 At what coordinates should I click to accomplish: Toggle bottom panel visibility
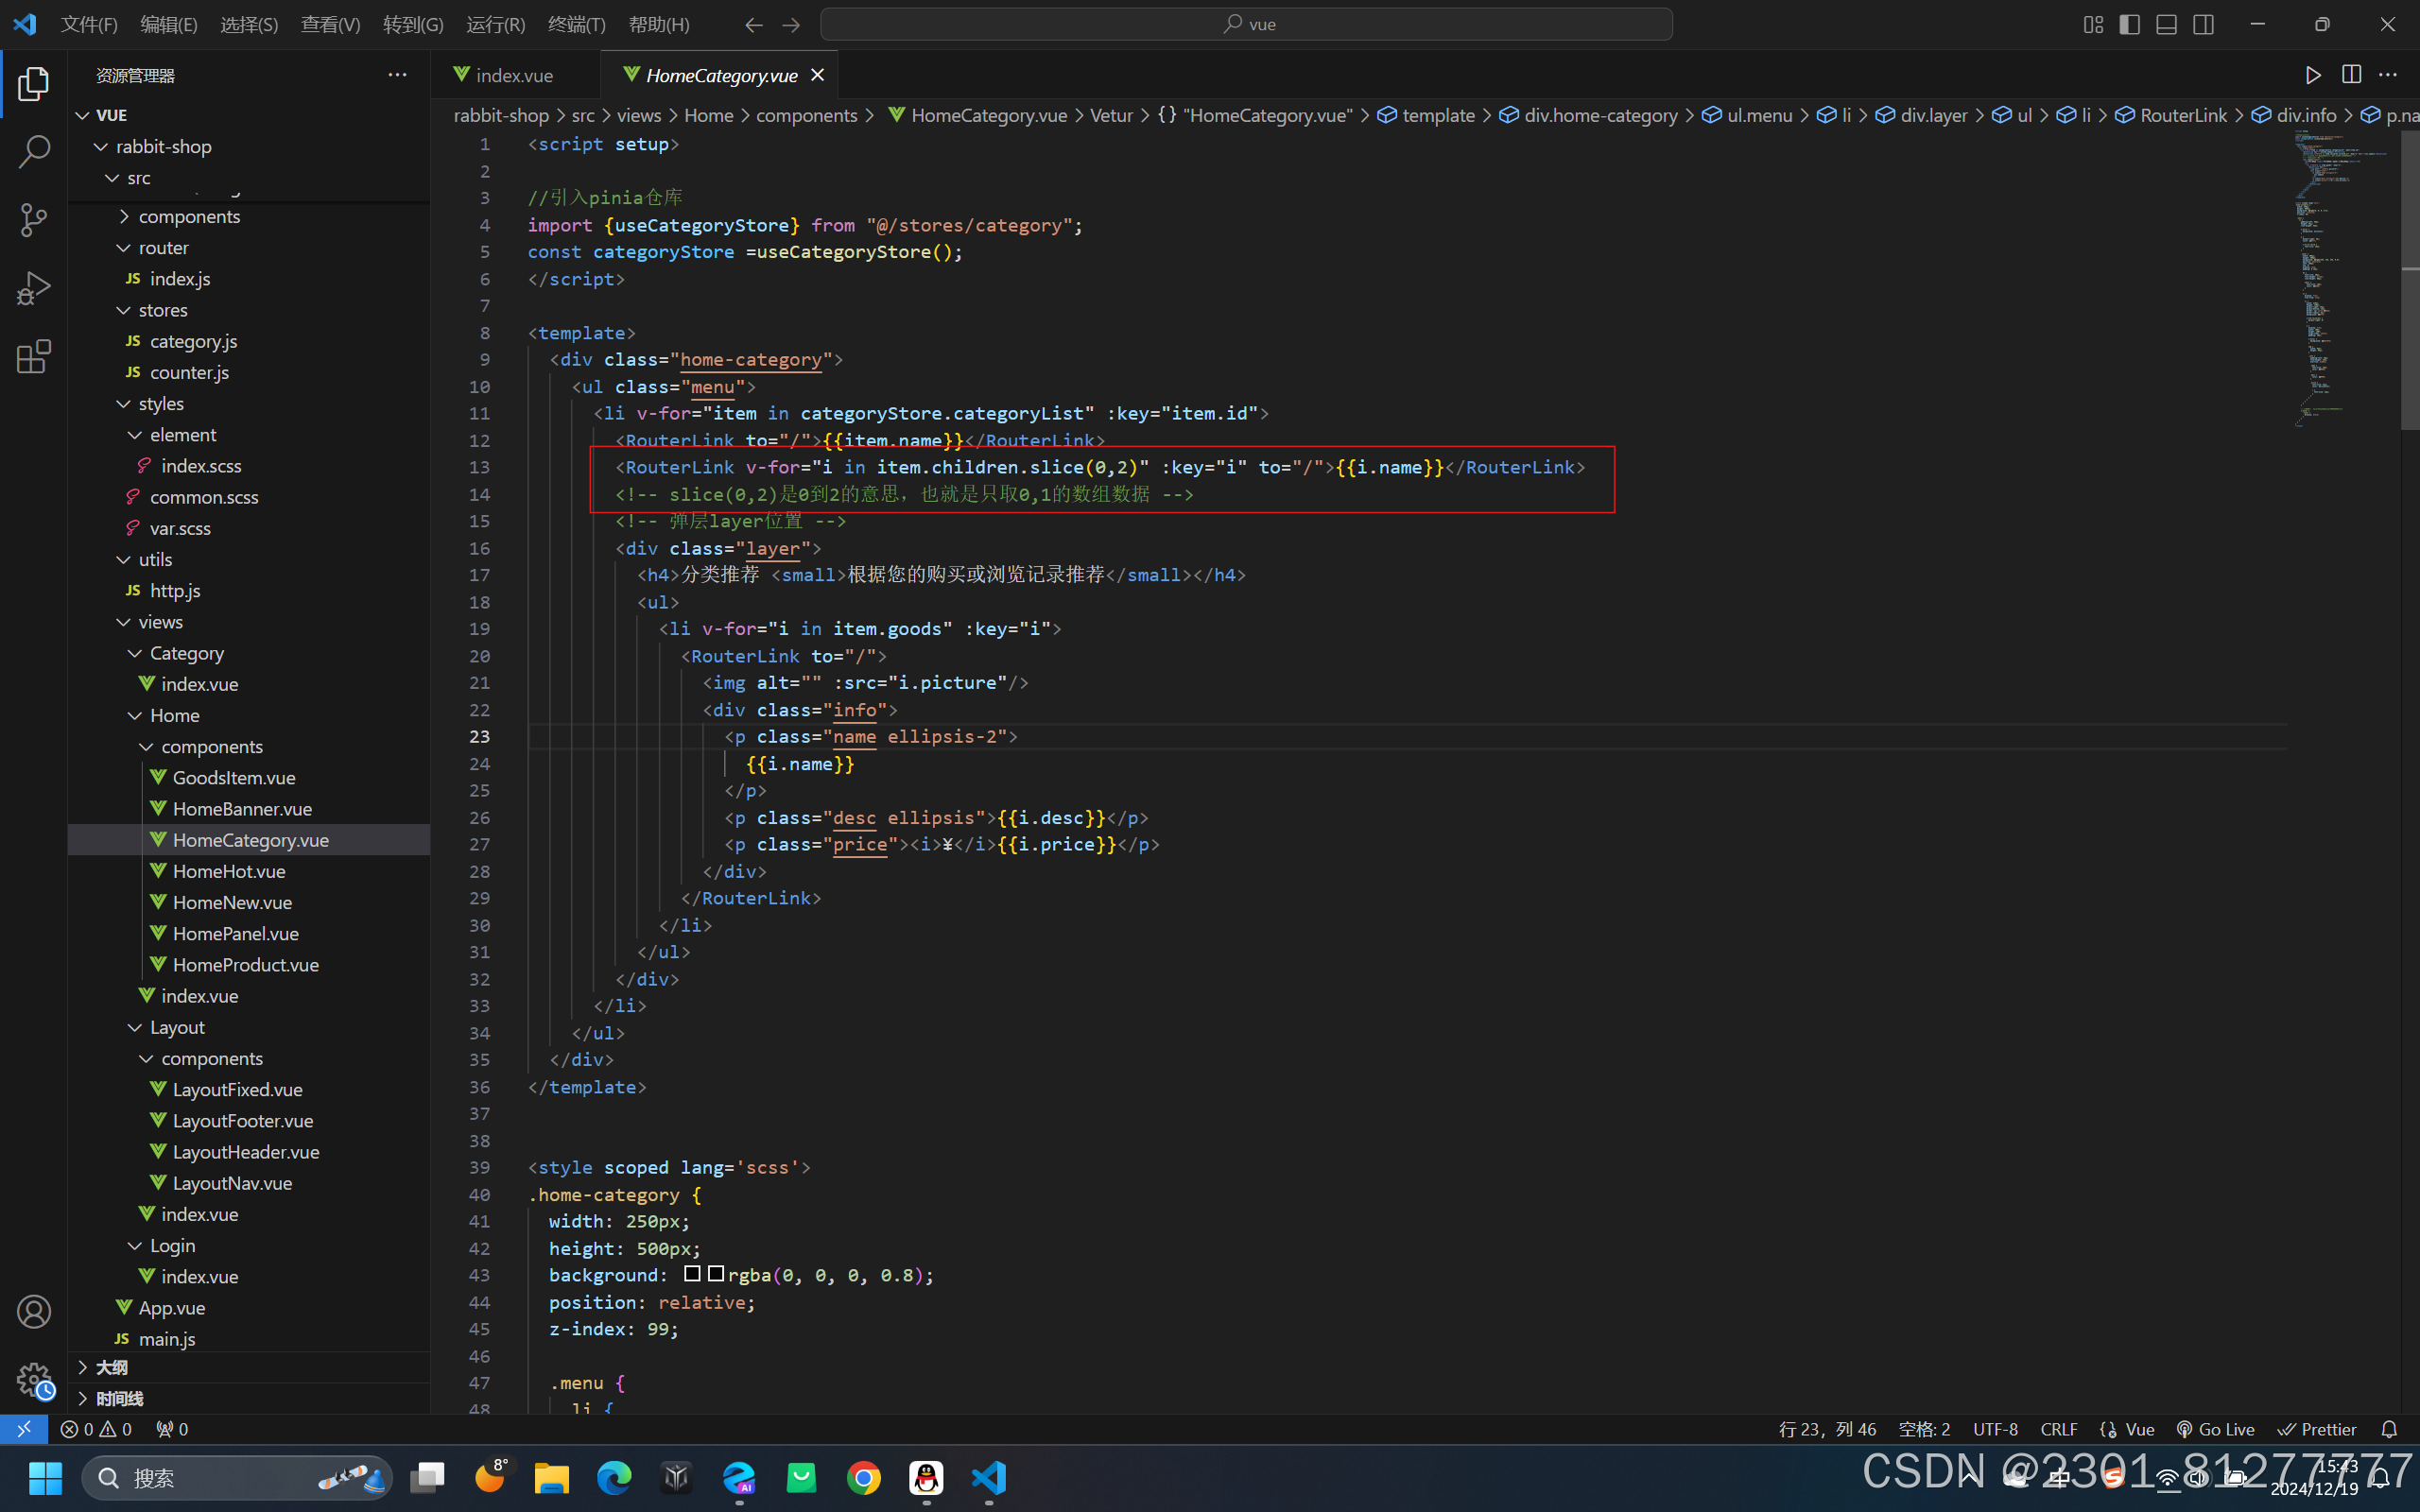click(x=2166, y=24)
